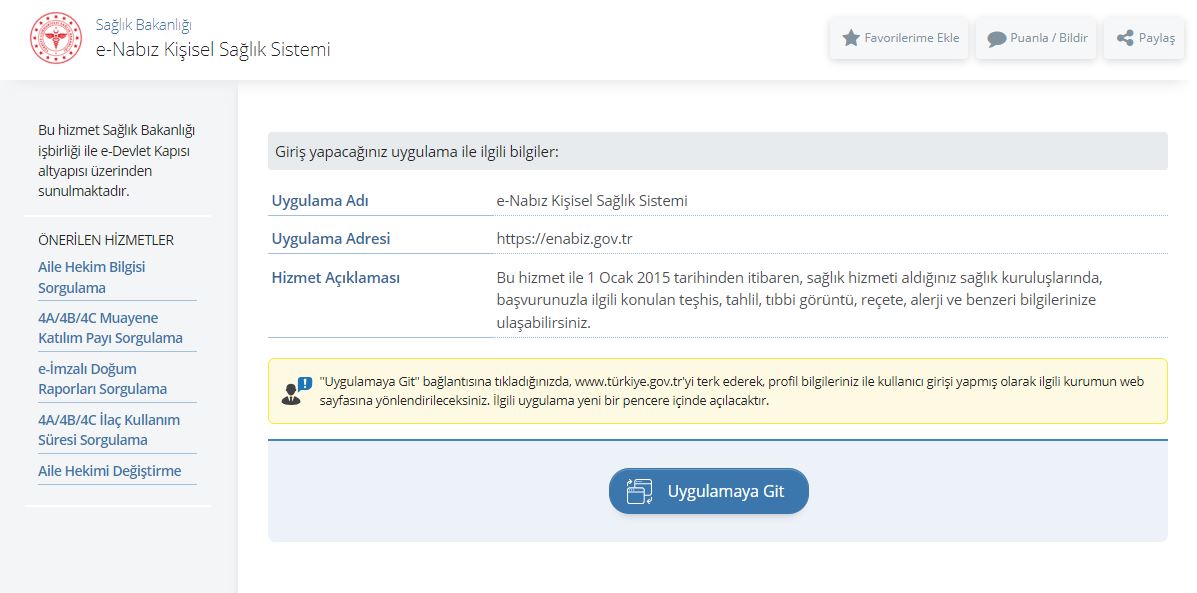The width and height of the screenshot is (1197, 593).
Task: Click the Paylaş share button
Action: click(1144, 38)
